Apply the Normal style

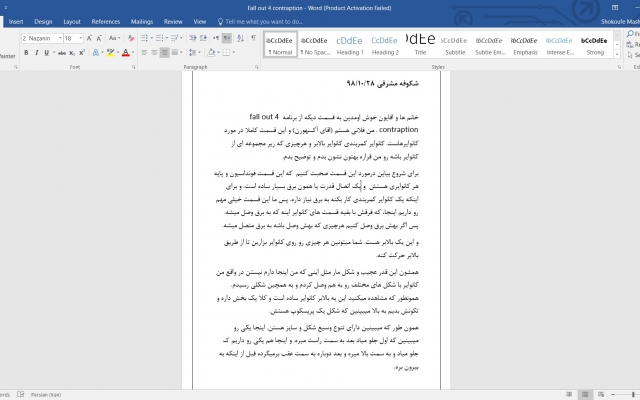[280, 44]
